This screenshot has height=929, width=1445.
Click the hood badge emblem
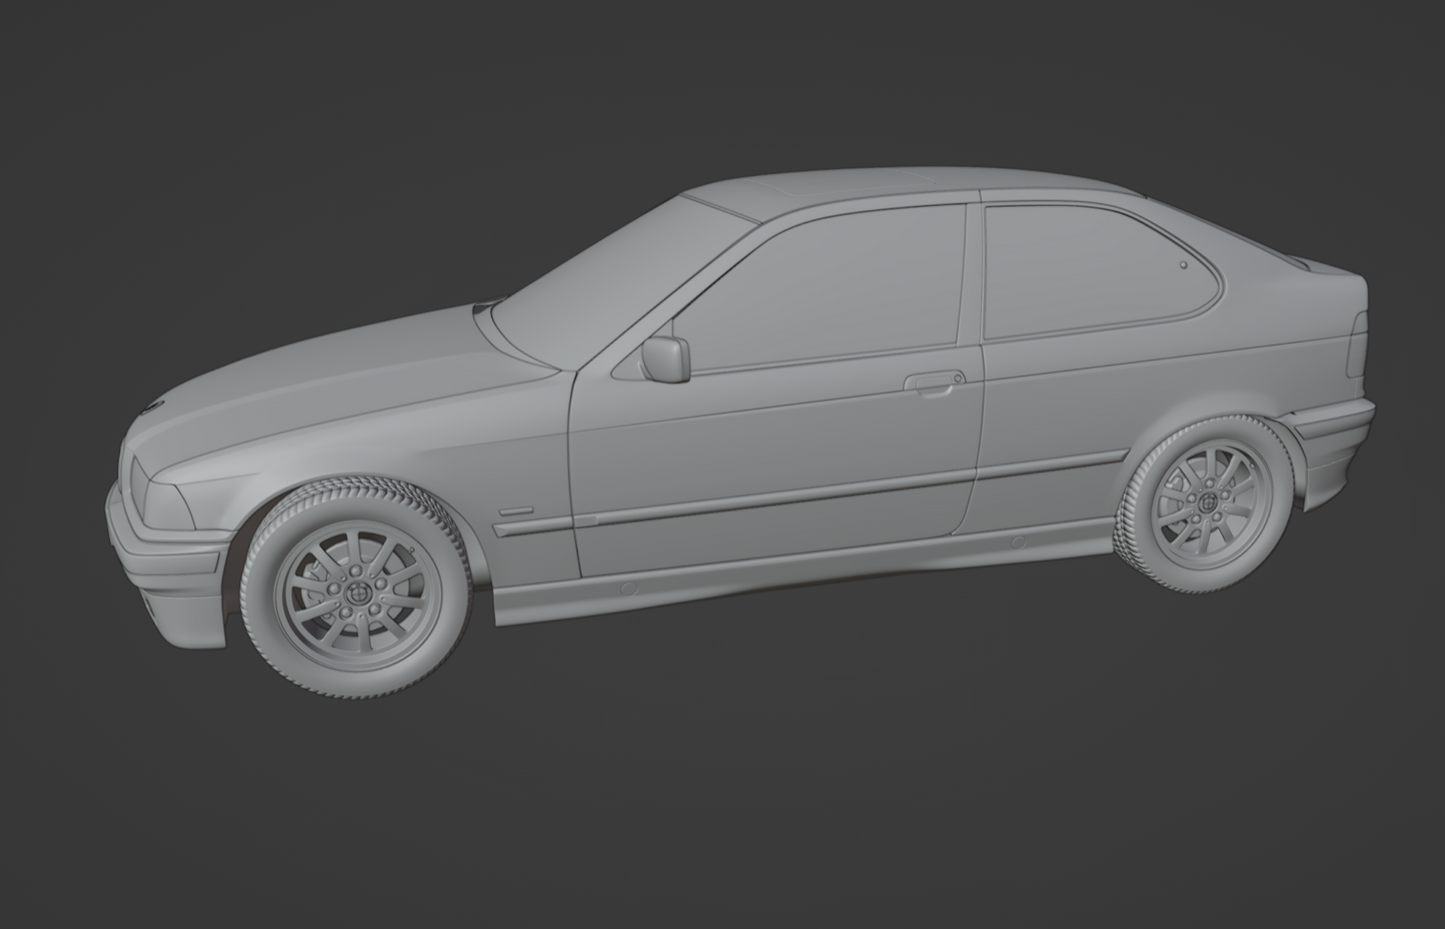152,406
